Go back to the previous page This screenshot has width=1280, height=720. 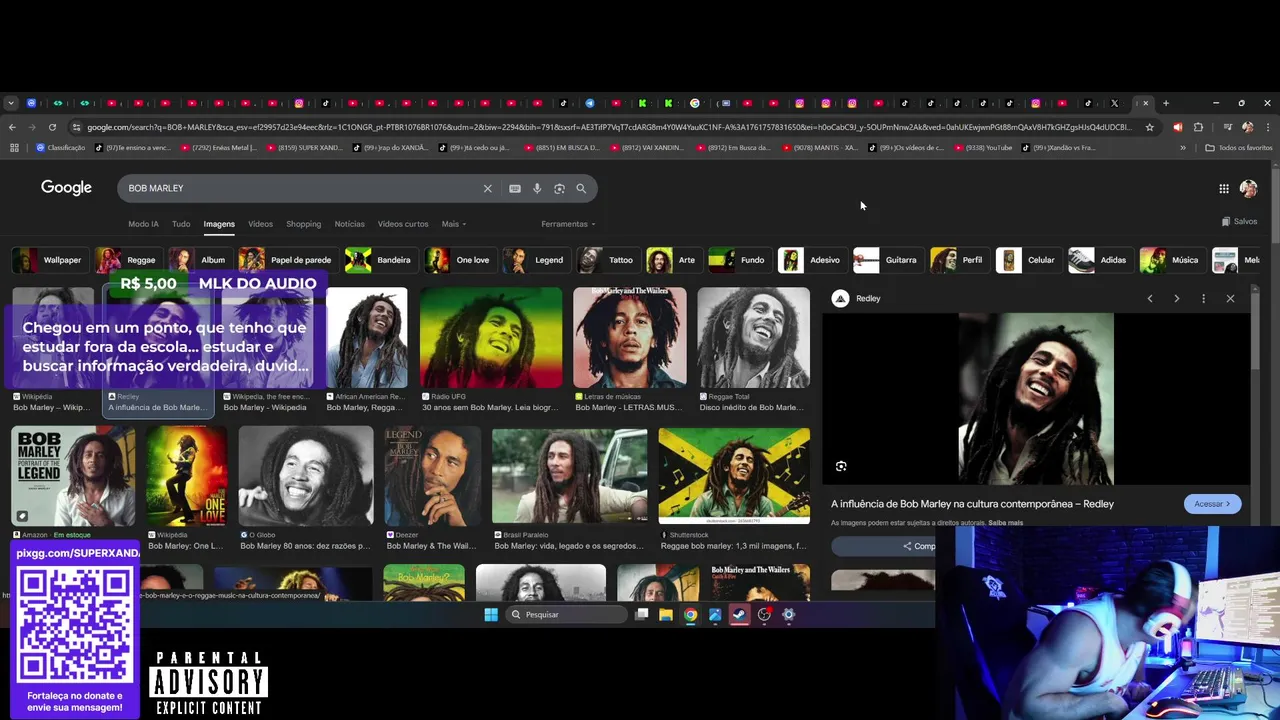click(x=12, y=127)
